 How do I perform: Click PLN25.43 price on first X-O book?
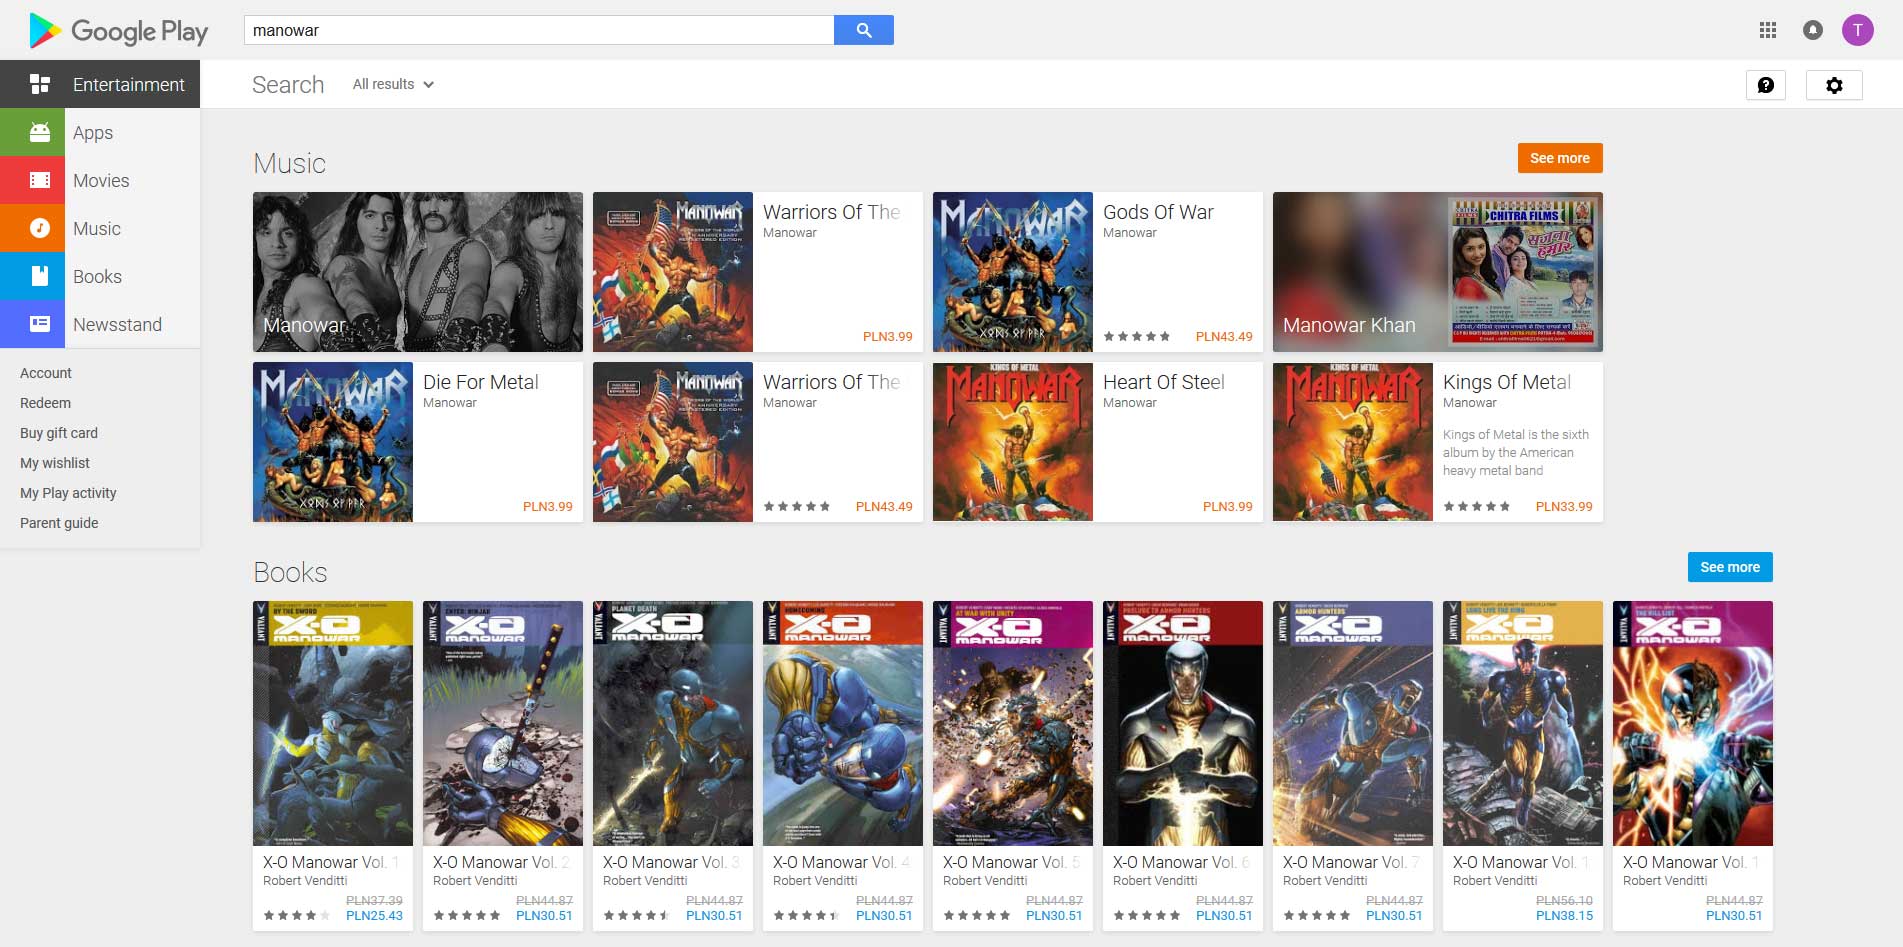pyautogui.click(x=374, y=915)
